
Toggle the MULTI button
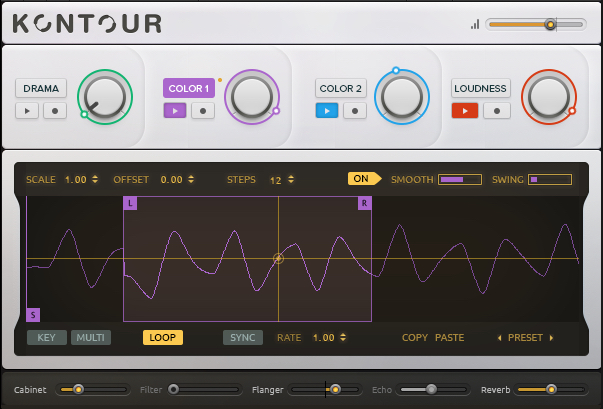(91, 338)
